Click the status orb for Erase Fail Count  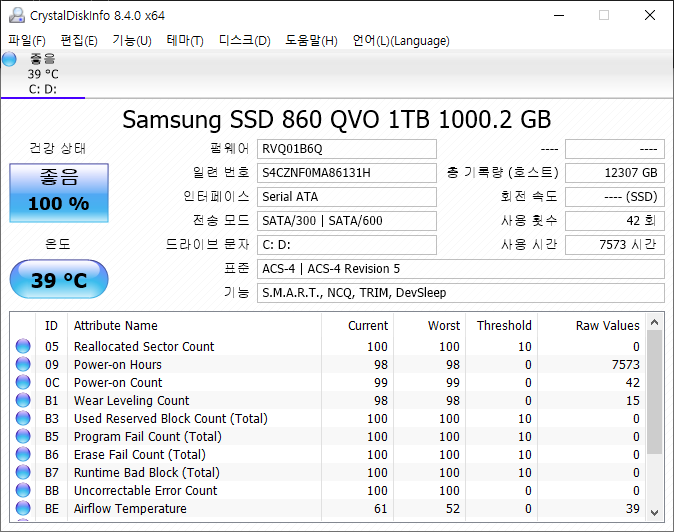click(23, 455)
